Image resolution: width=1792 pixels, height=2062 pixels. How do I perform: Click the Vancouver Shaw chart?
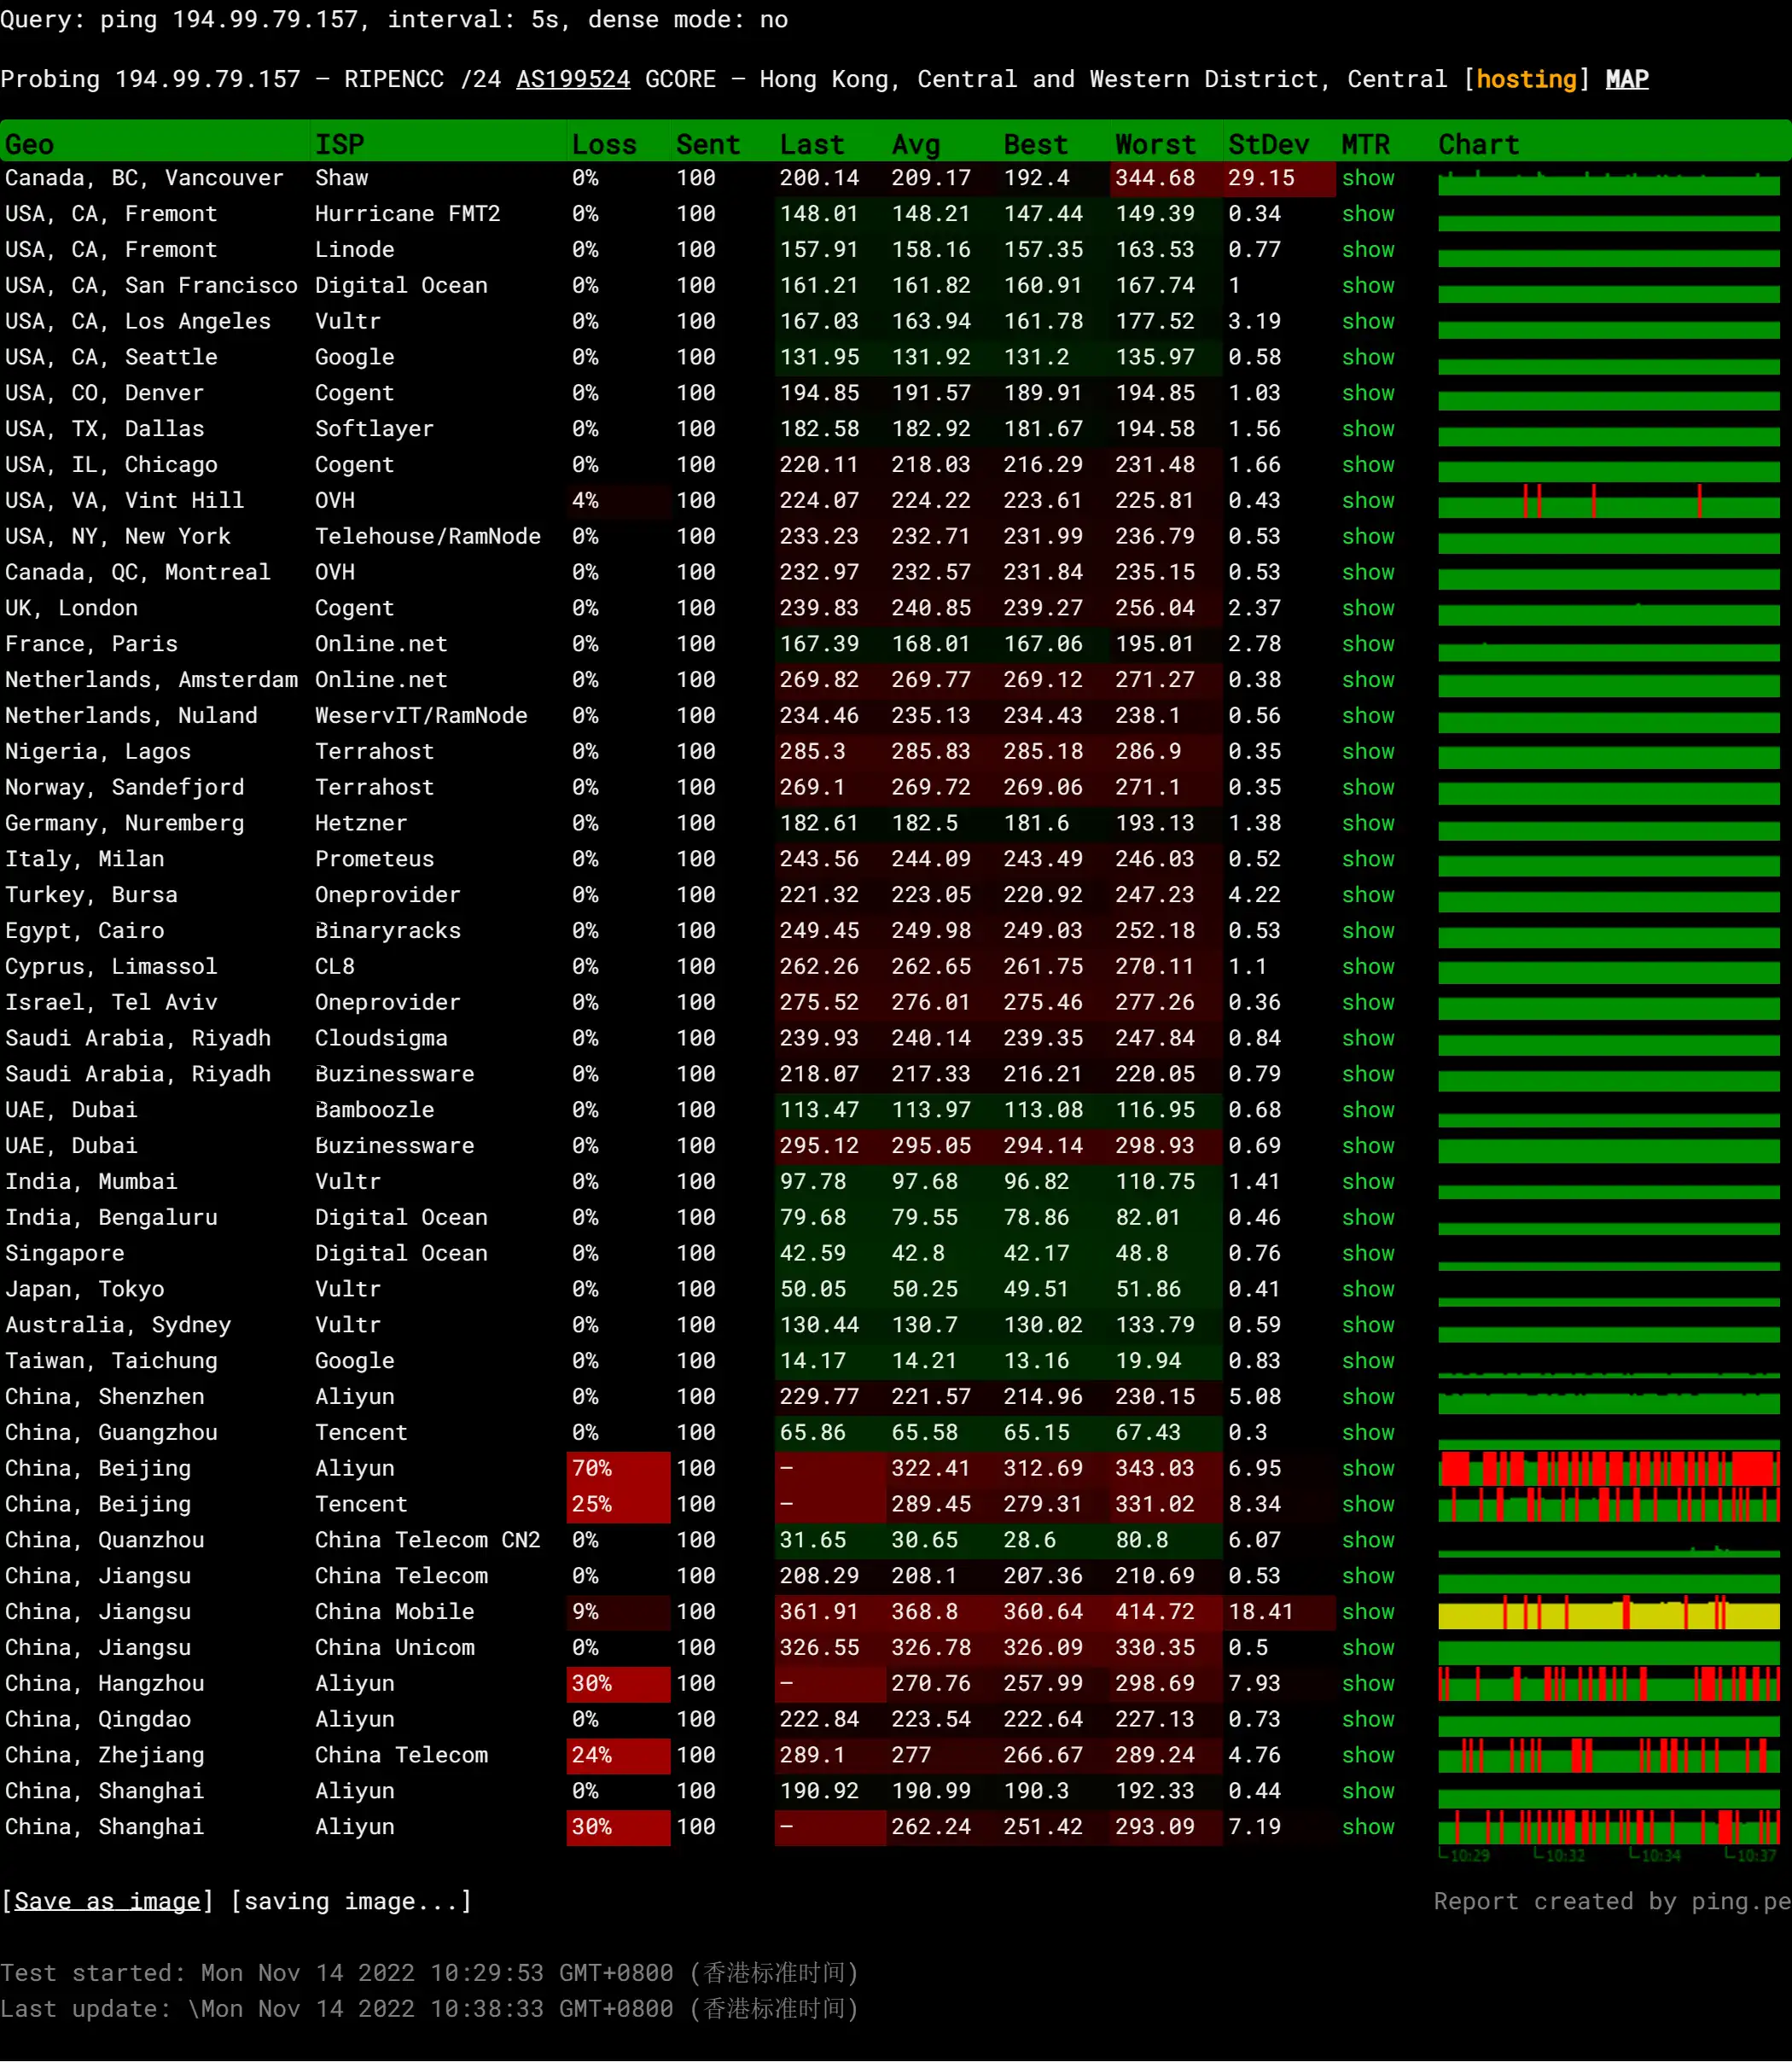(1609, 182)
